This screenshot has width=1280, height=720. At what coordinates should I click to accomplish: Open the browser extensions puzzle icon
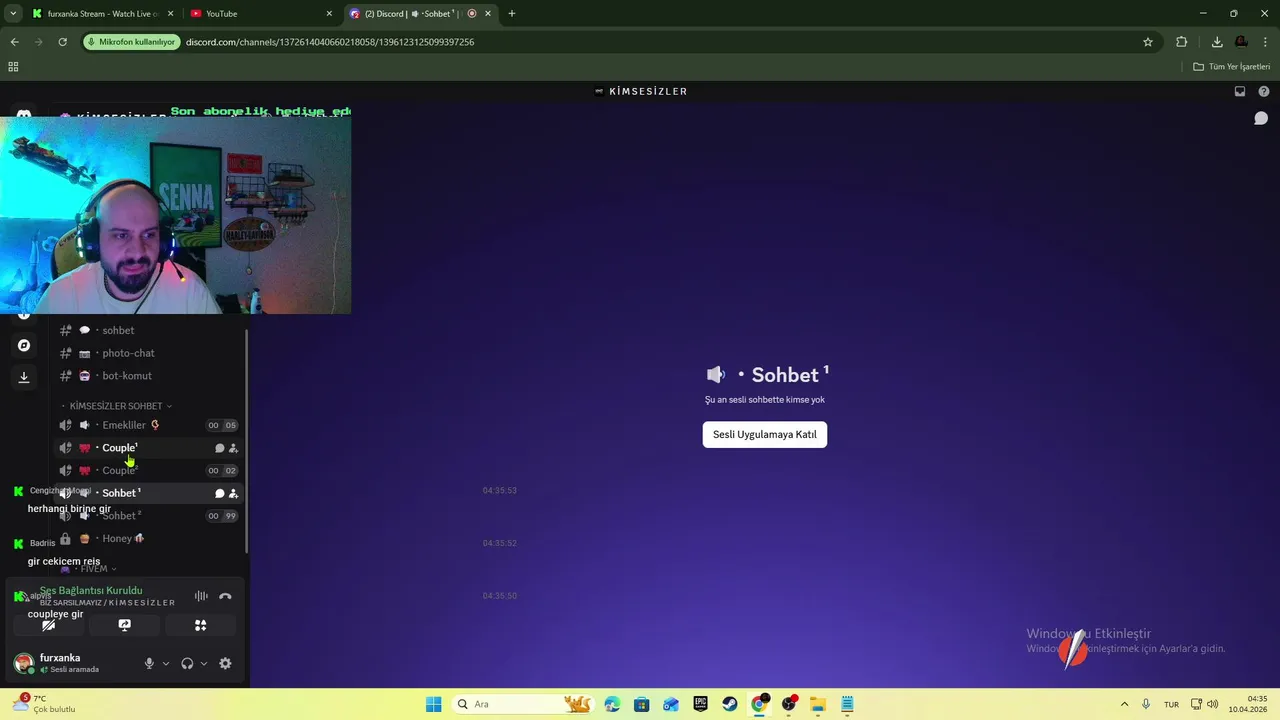(1182, 42)
